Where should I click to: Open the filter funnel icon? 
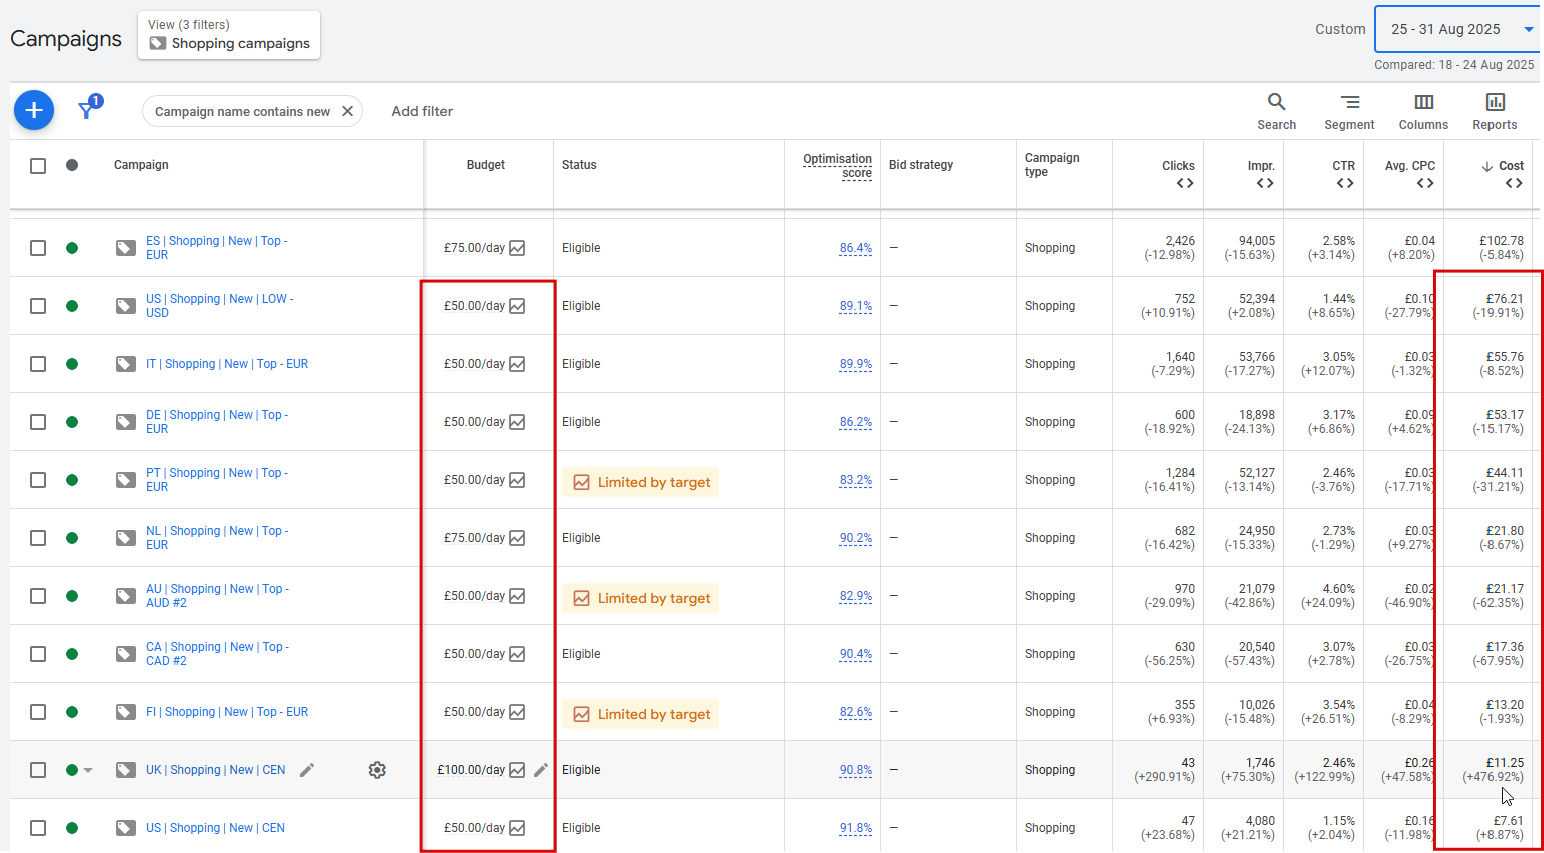(88, 109)
